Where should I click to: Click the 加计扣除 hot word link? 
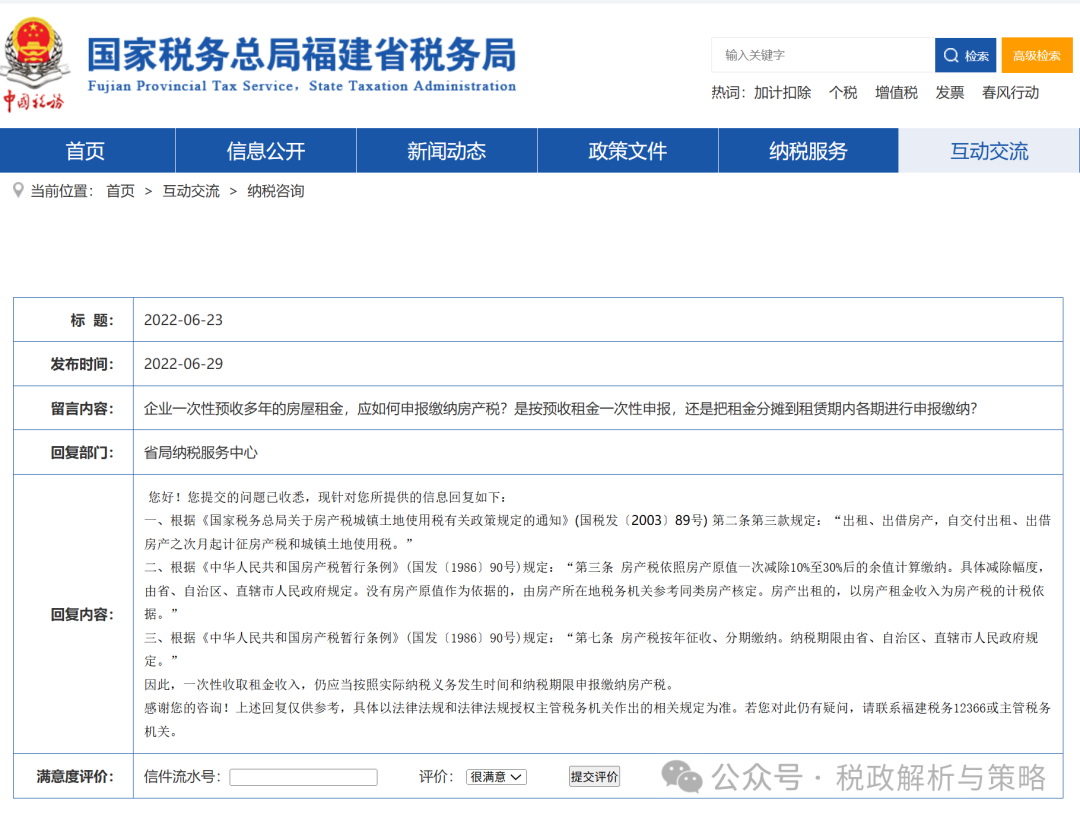point(782,93)
